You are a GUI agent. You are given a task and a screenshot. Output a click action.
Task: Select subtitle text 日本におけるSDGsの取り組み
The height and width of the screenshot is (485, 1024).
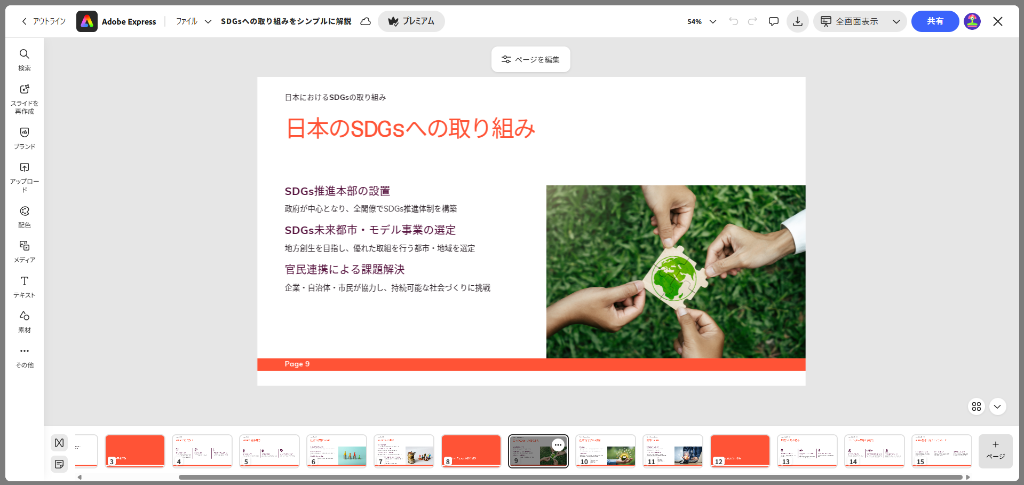click(x=335, y=97)
